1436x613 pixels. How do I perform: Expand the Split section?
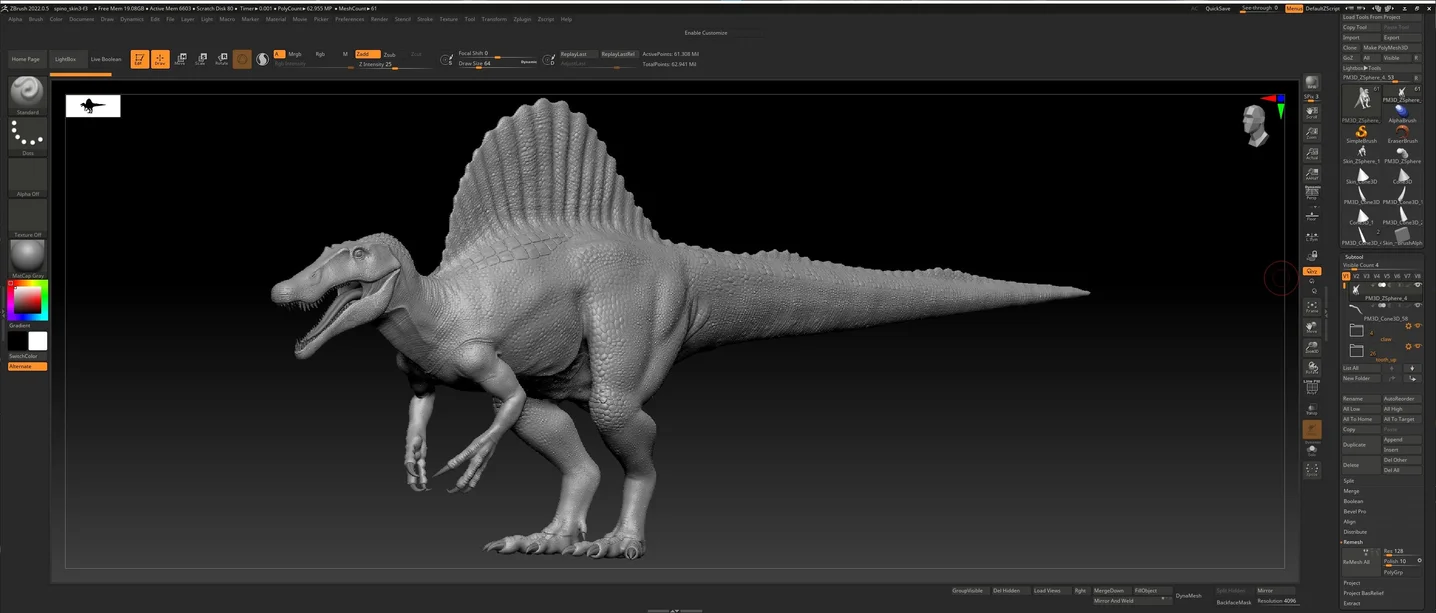point(1349,481)
